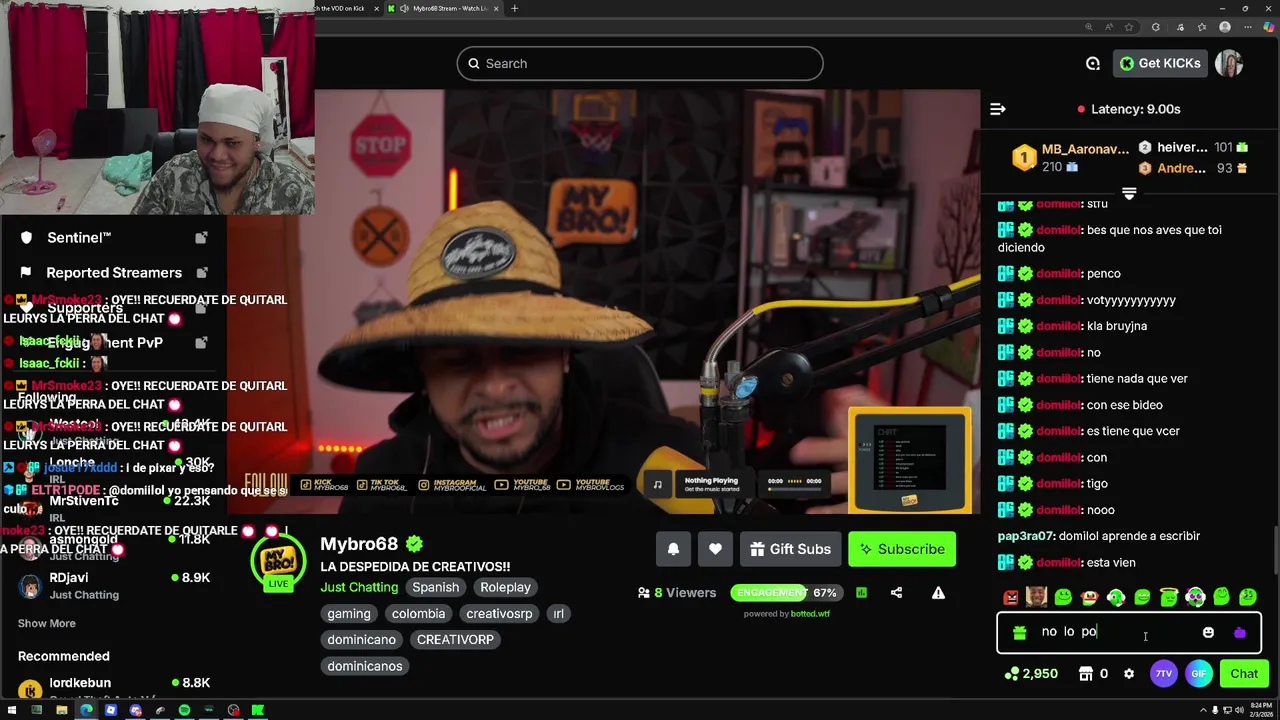Select the Spanish language tag

pyautogui.click(x=436, y=587)
